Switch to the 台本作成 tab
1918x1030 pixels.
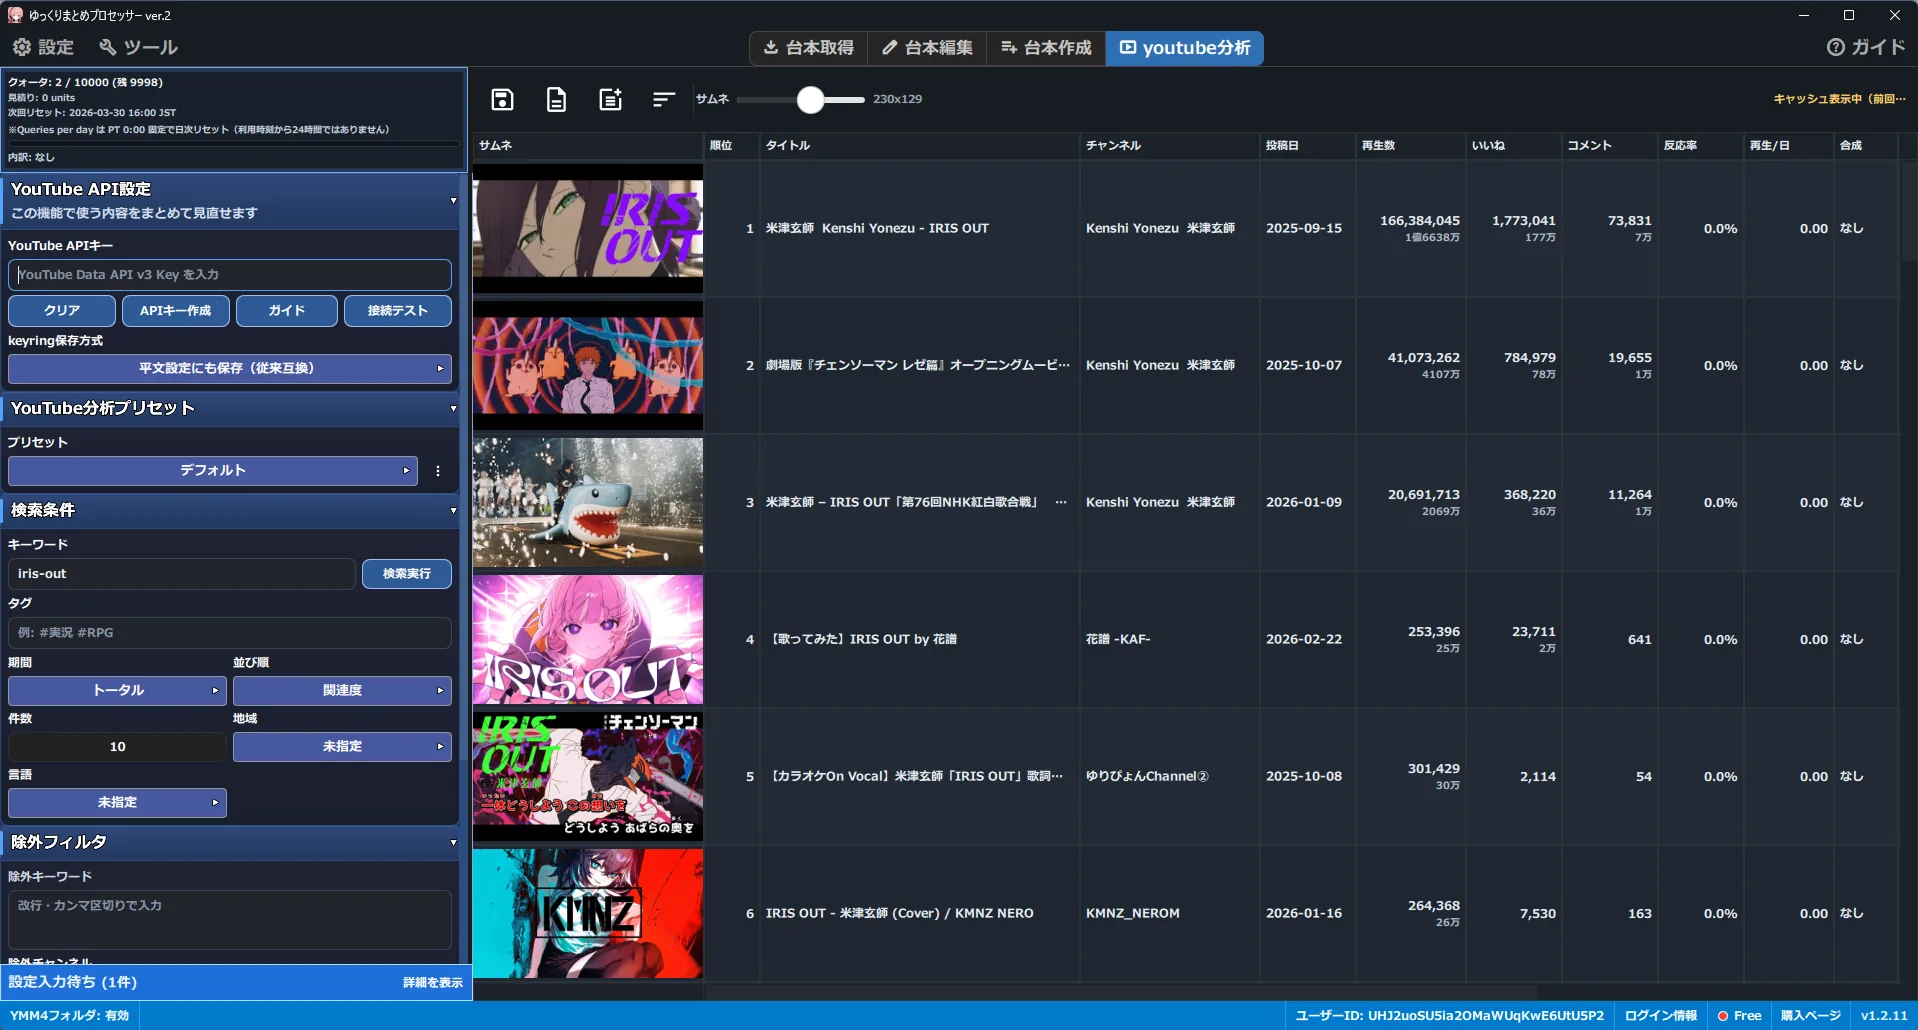(1046, 48)
